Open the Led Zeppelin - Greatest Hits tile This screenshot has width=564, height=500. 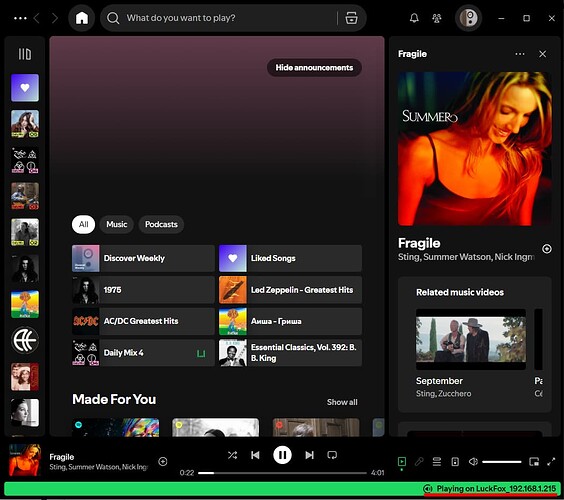(x=290, y=290)
